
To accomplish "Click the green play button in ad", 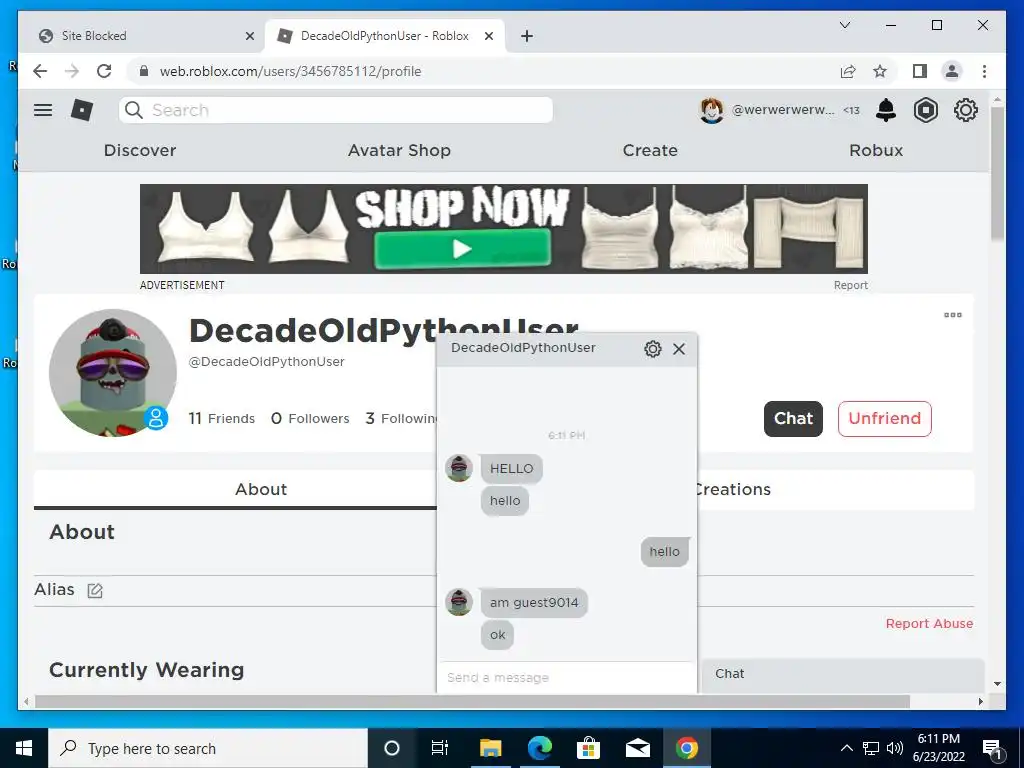I will (x=462, y=249).
